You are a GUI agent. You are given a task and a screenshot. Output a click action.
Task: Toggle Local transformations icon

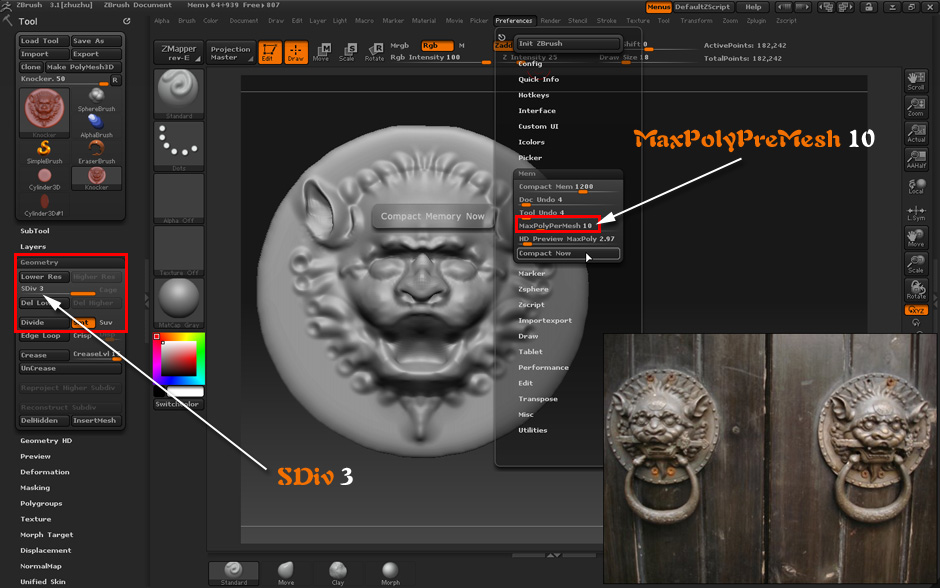(916, 185)
